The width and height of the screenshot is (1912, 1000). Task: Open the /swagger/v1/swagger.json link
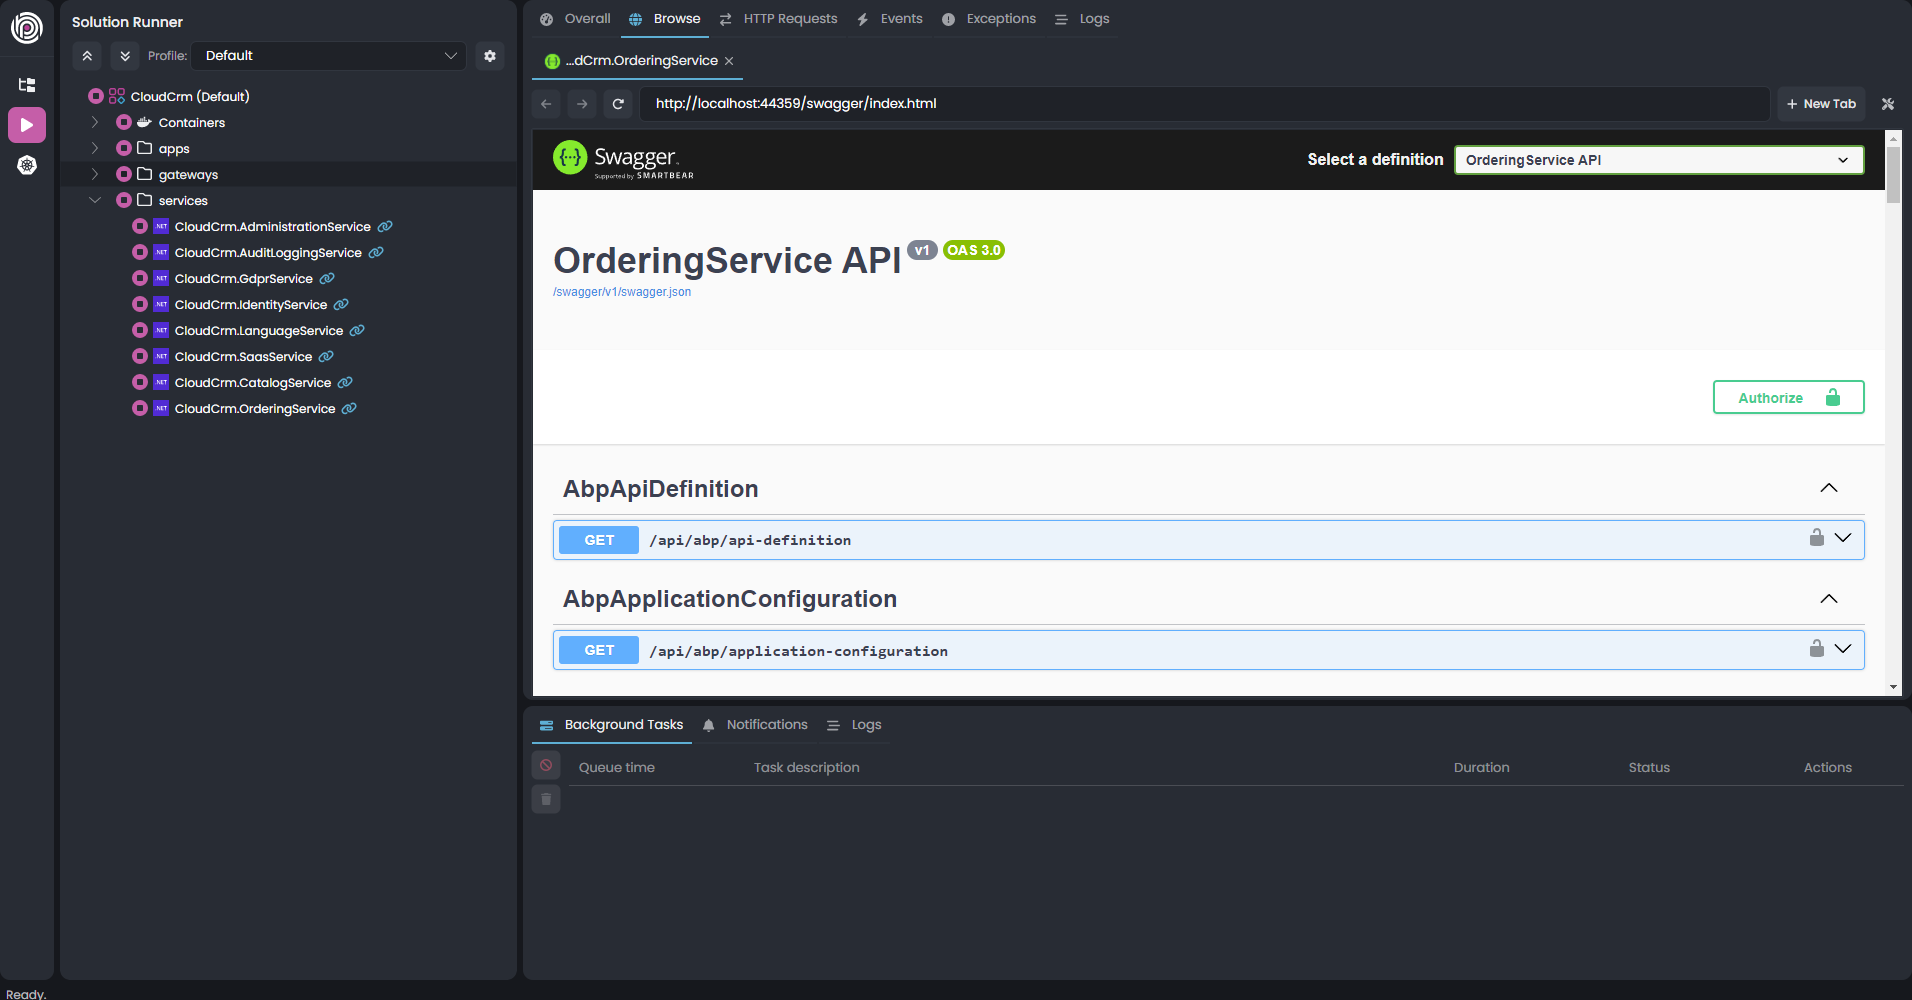click(x=622, y=291)
